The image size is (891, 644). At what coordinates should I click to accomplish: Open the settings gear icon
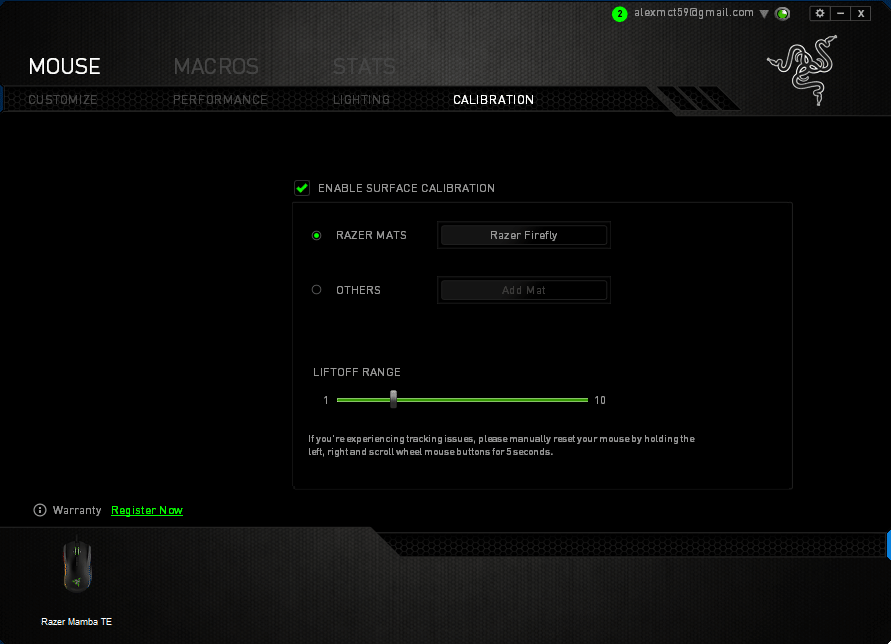819,13
